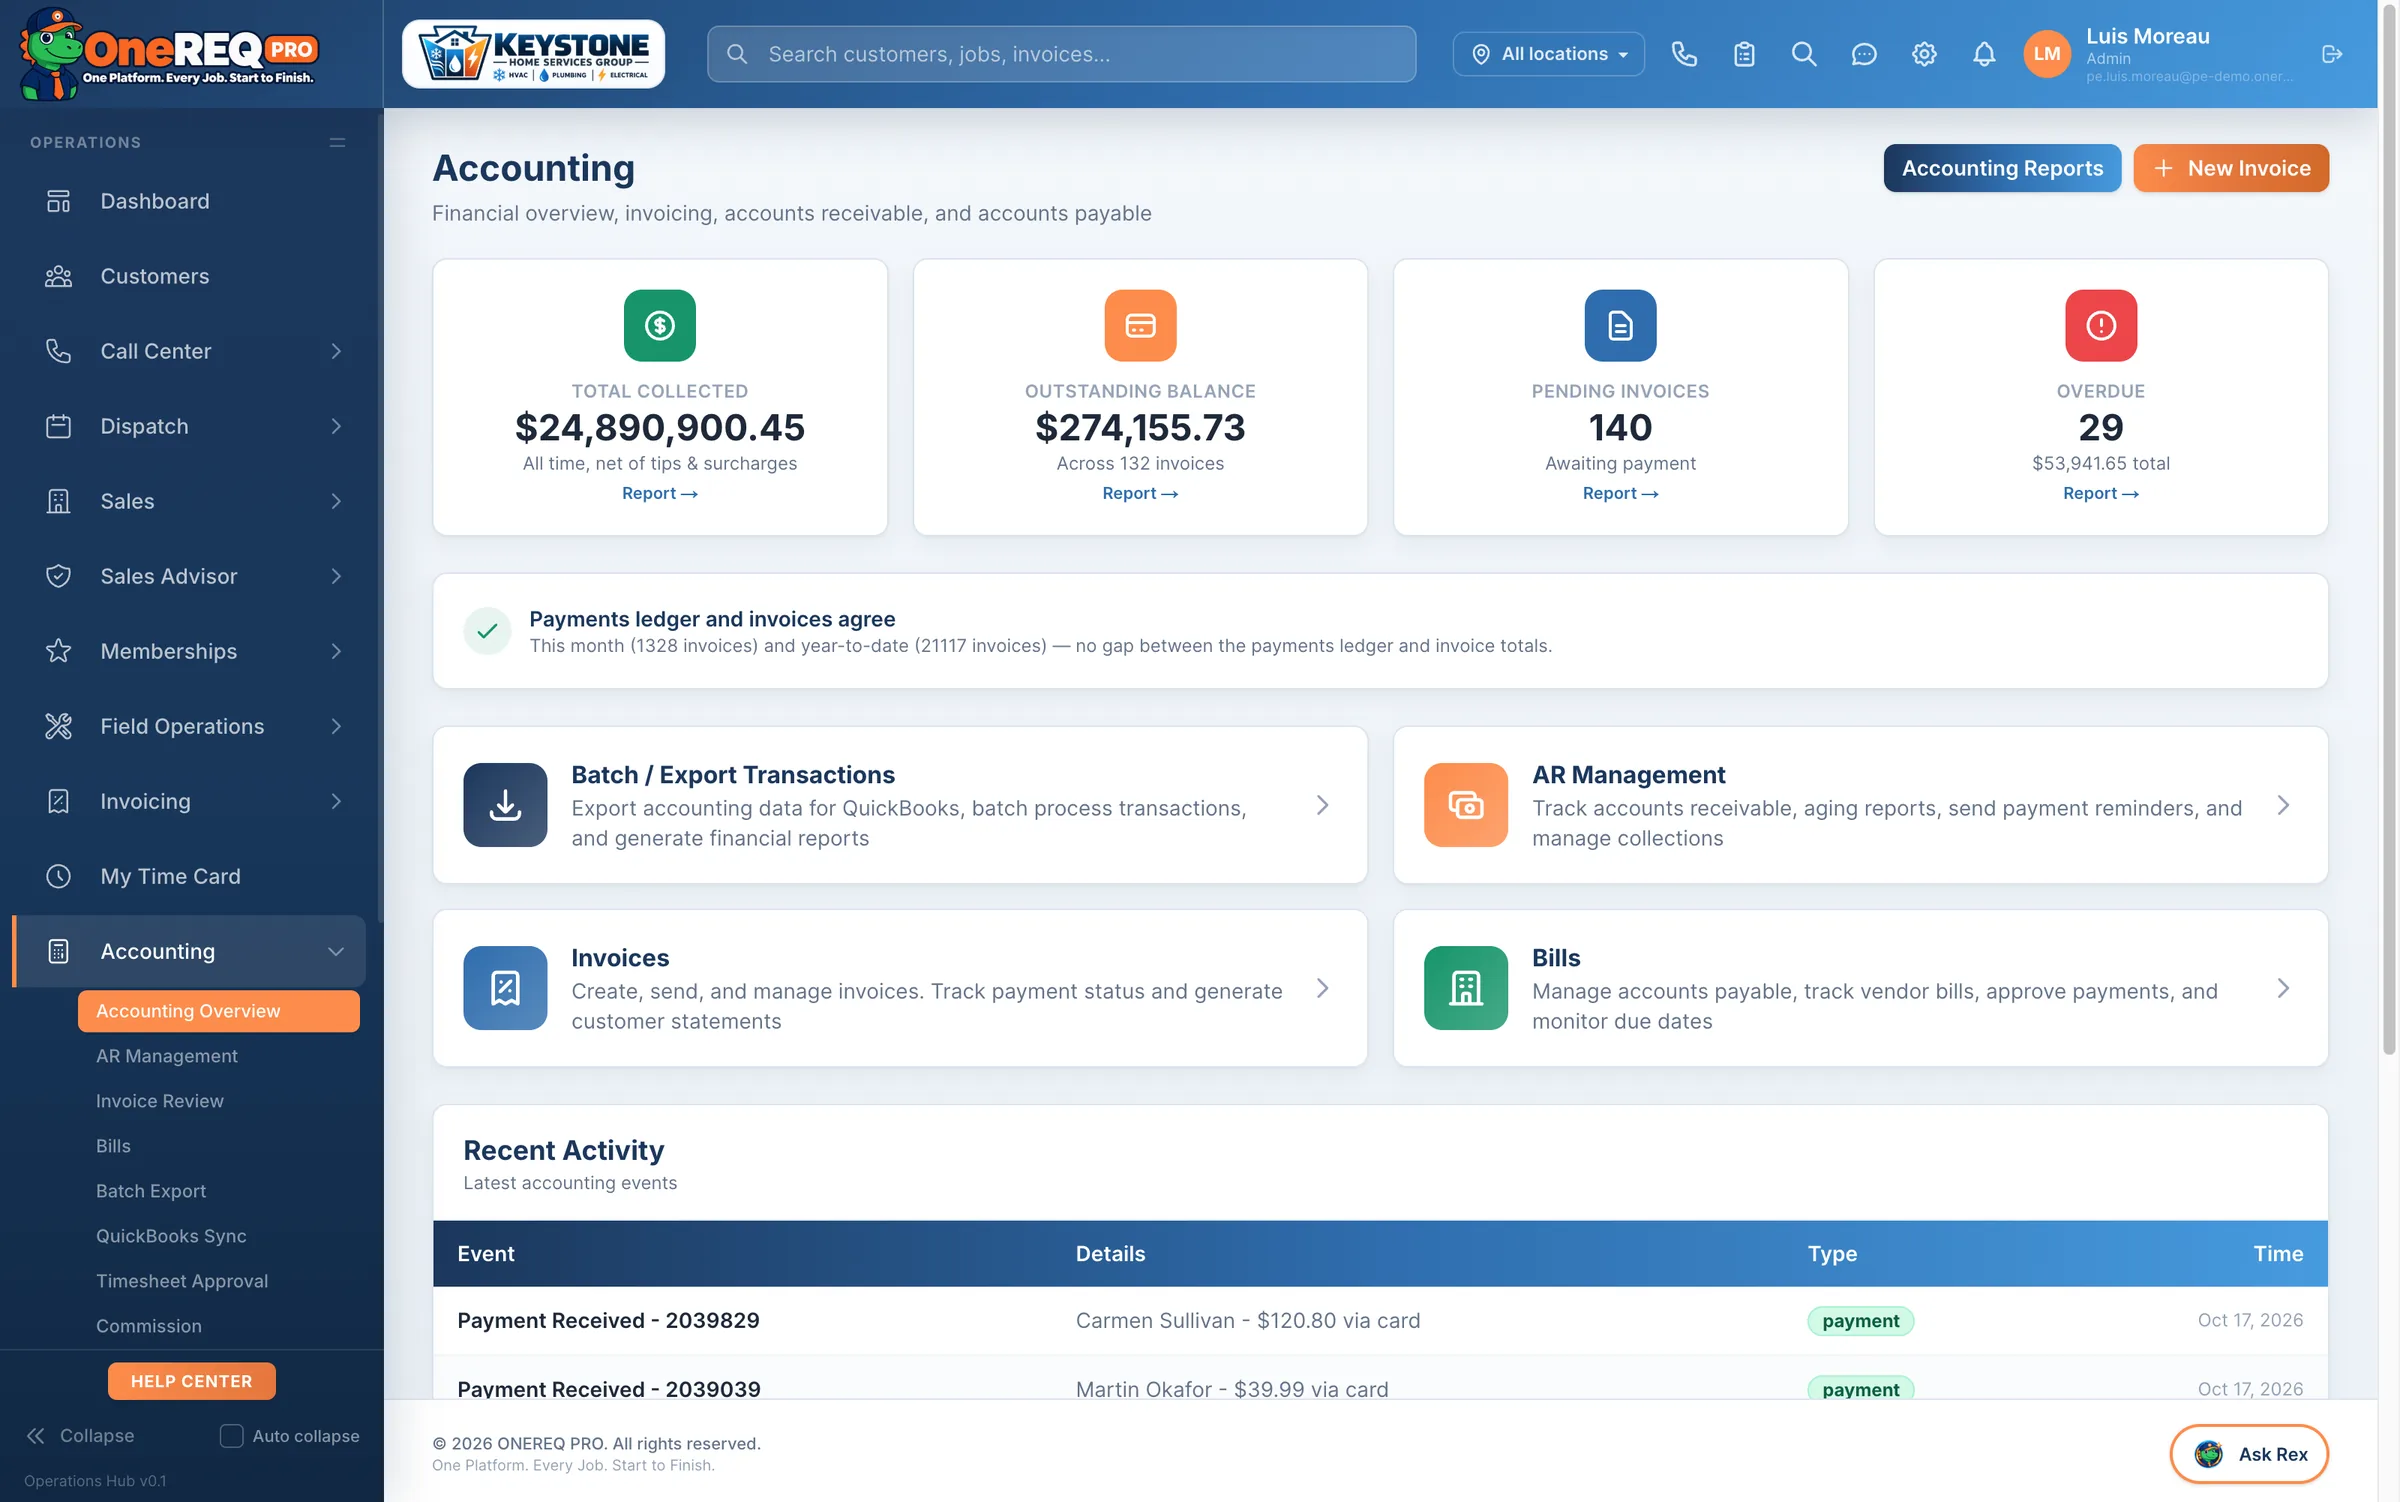Image resolution: width=2400 pixels, height=1502 pixels.
Task: Open the clipboard icon in header
Action: 1744,54
